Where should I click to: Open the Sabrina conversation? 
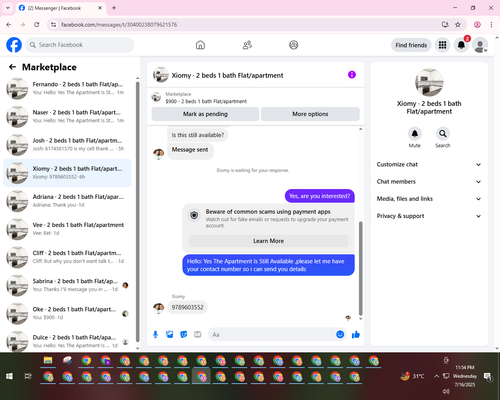(x=68, y=285)
